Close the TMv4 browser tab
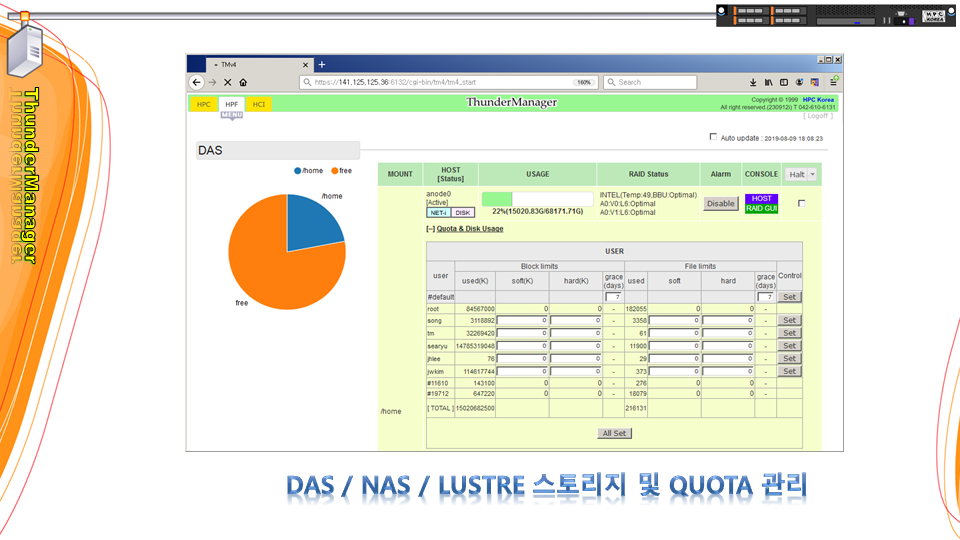Image resolution: width=960 pixels, height=540 pixels. pyautogui.click(x=306, y=65)
